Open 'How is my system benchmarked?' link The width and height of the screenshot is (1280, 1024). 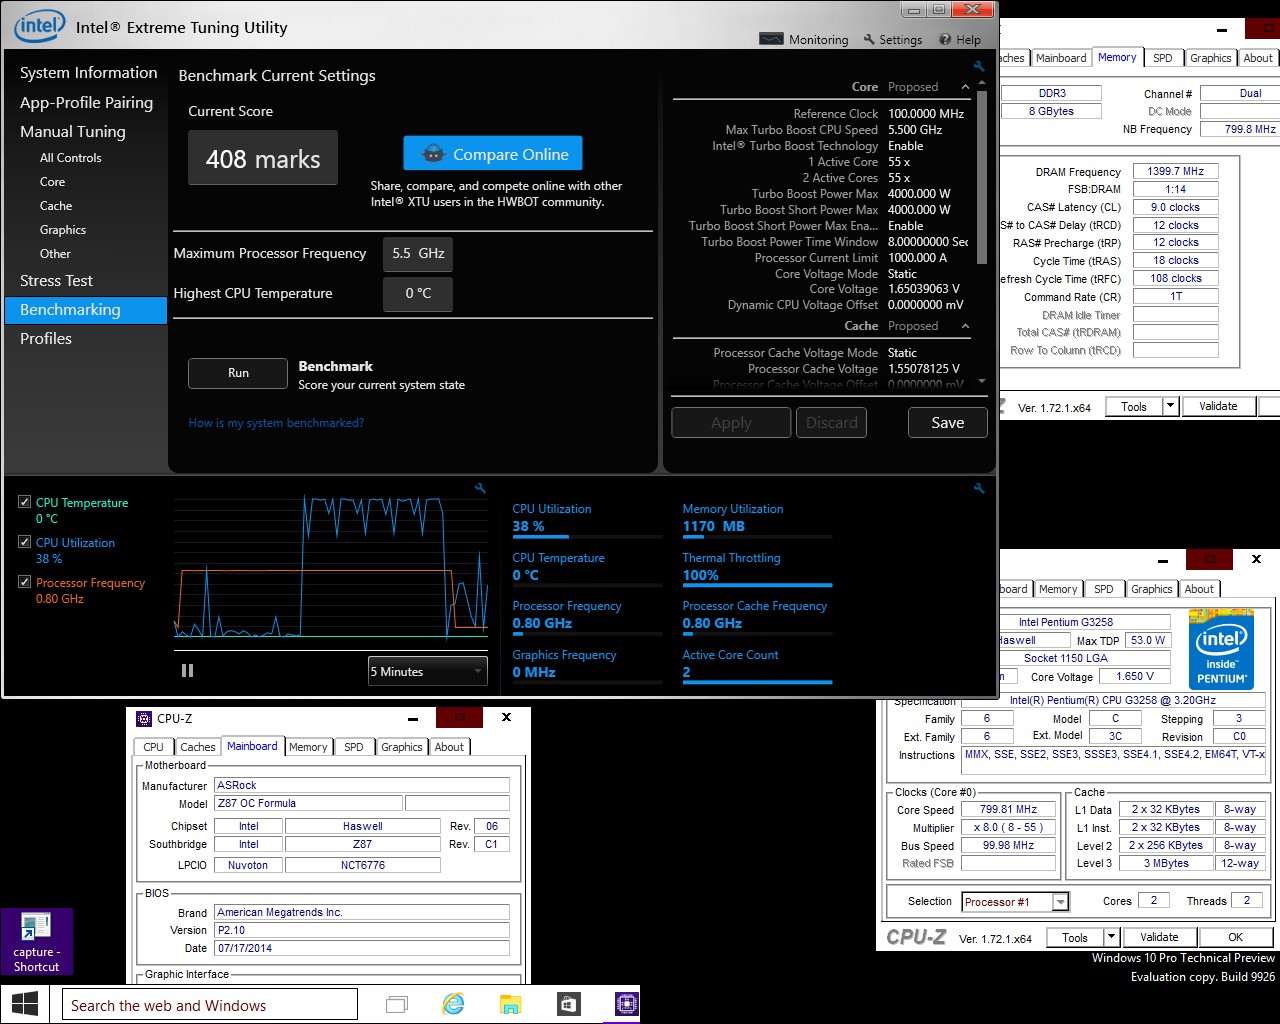(x=276, y=423)
